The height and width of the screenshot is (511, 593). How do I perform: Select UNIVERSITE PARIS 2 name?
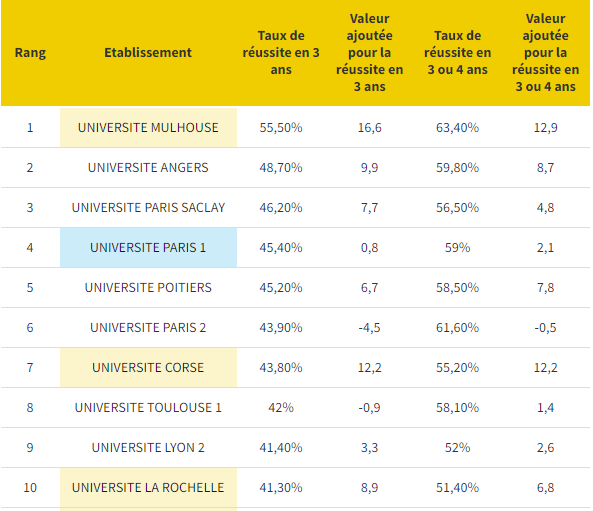(148, 328)
